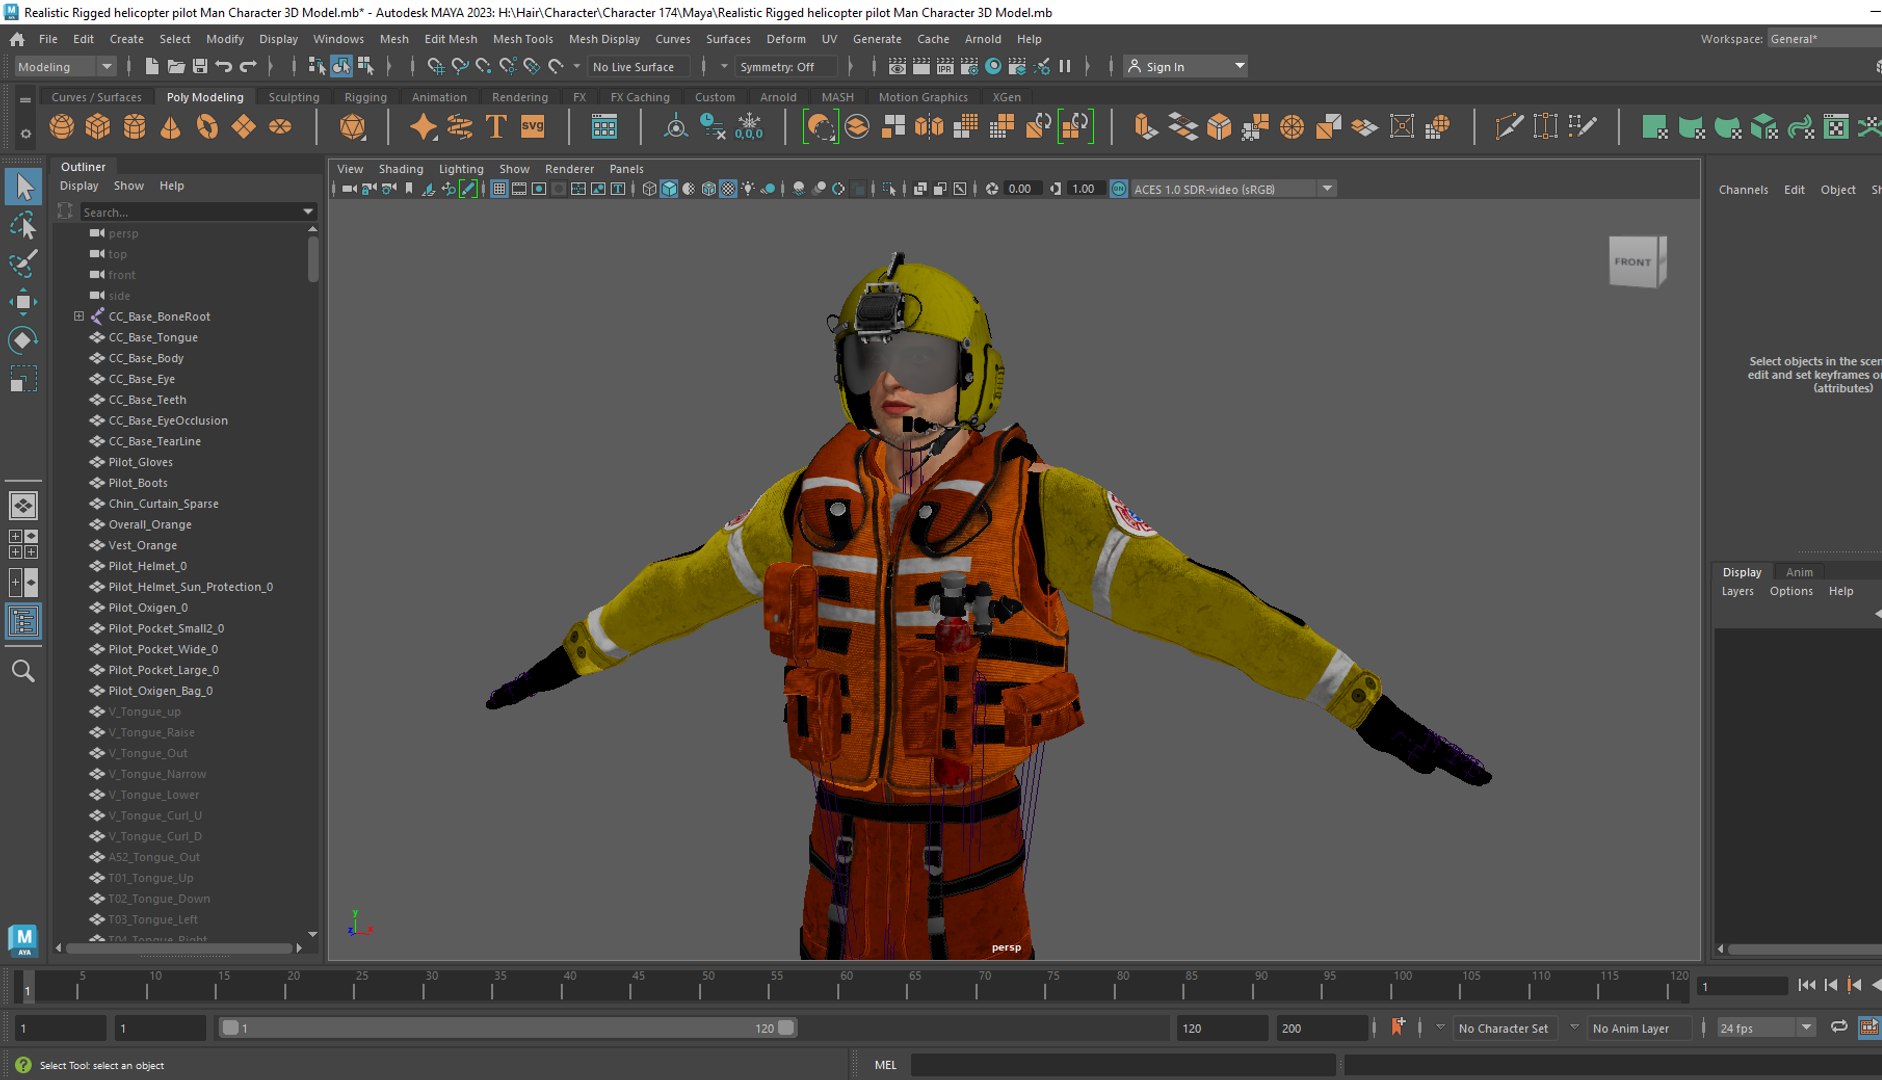Activate the Move tool in toolbox
The height and width of the screenshot is (1080, 1882).
[23, 302]
